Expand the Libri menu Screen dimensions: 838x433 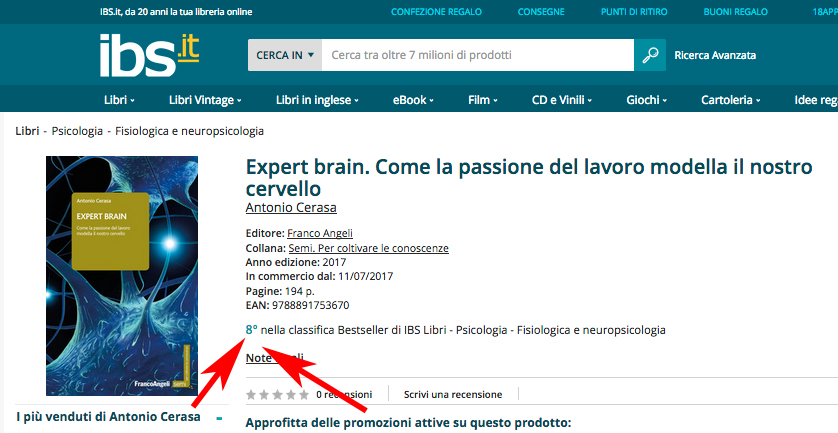(x=119, y=100)
